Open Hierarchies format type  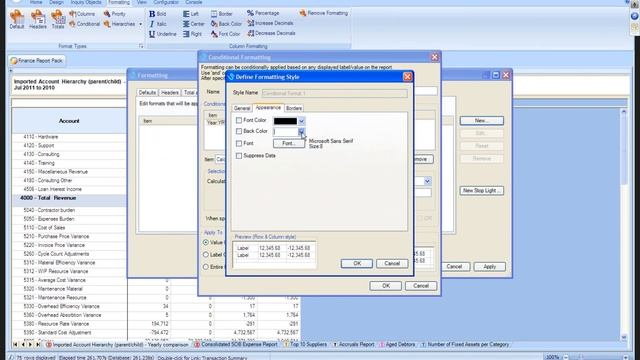120,24
